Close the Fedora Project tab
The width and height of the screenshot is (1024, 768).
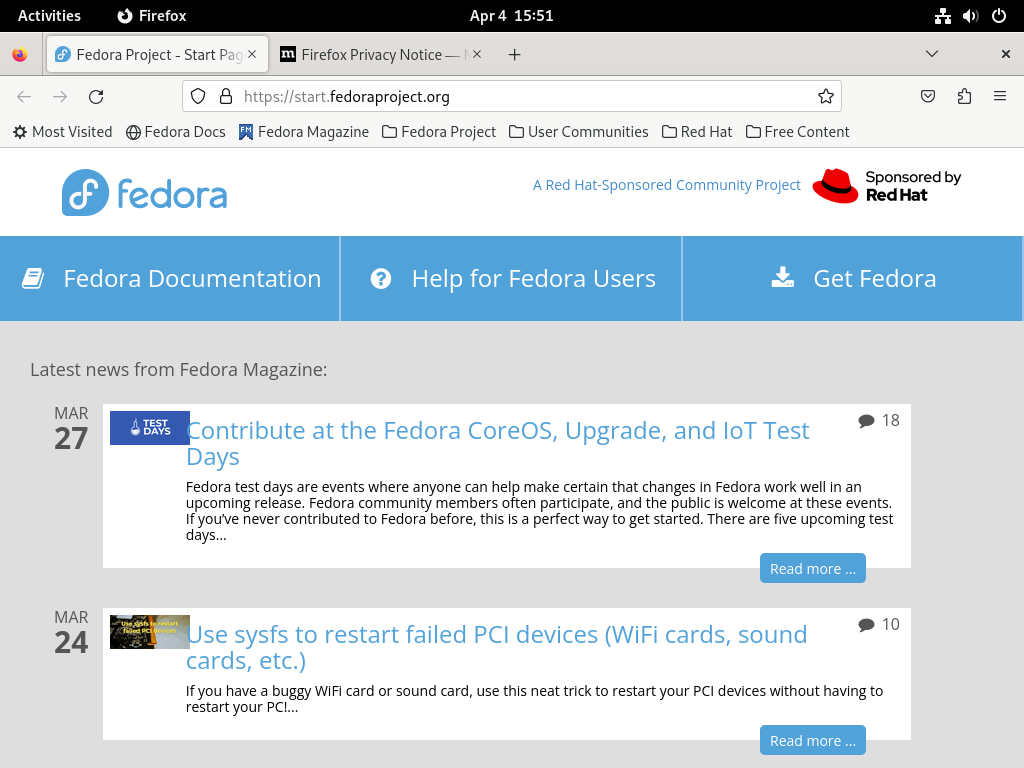252,54
